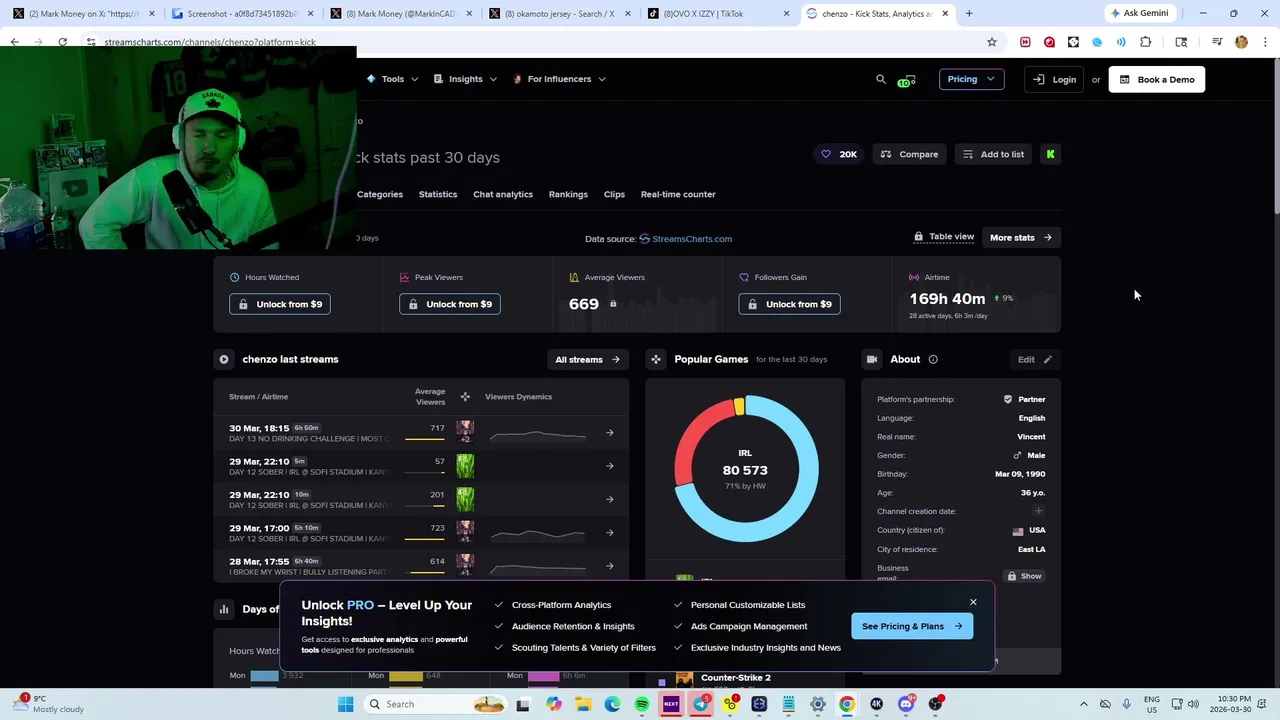The height and width of the screenshot is (720, 1280).
Task: Go back with the browser back arrow
Action: coord(15,42)
